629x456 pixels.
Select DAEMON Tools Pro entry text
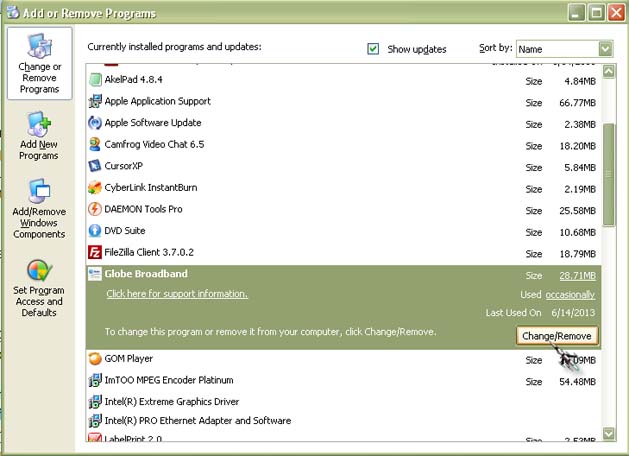[144, 209]
